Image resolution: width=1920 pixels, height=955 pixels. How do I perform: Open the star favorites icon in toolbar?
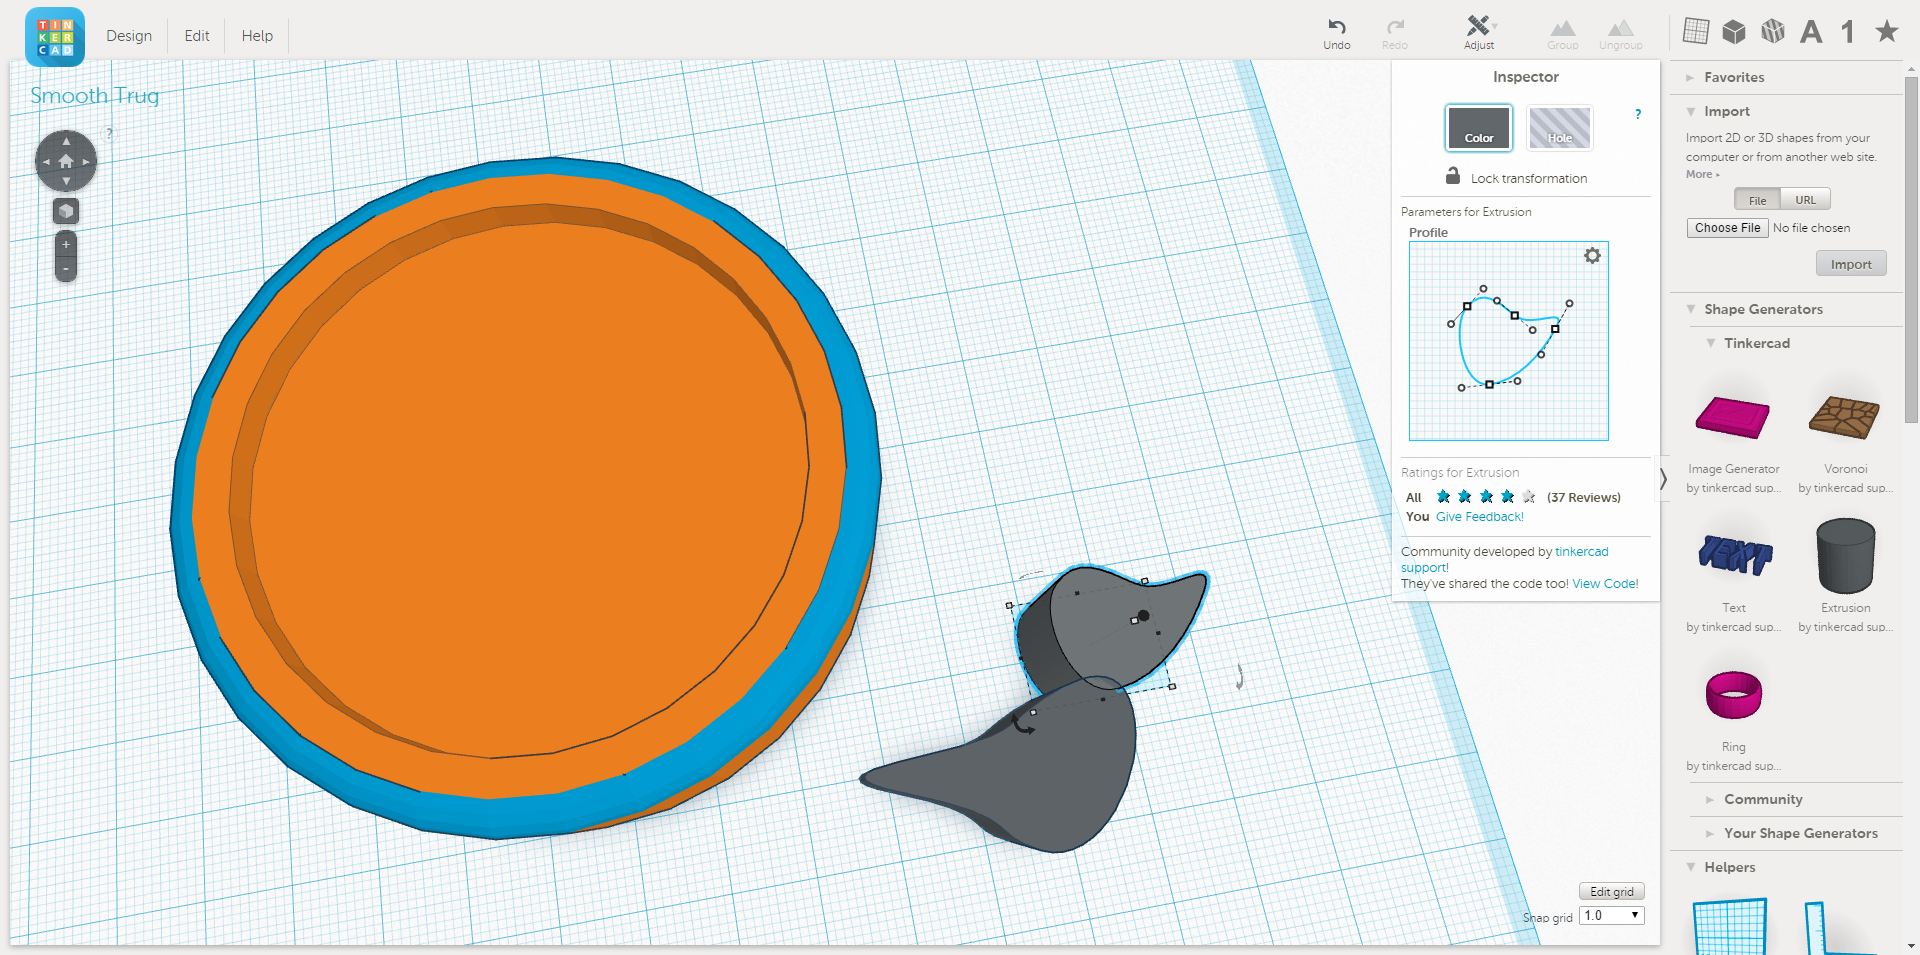tap(1887, 31)
